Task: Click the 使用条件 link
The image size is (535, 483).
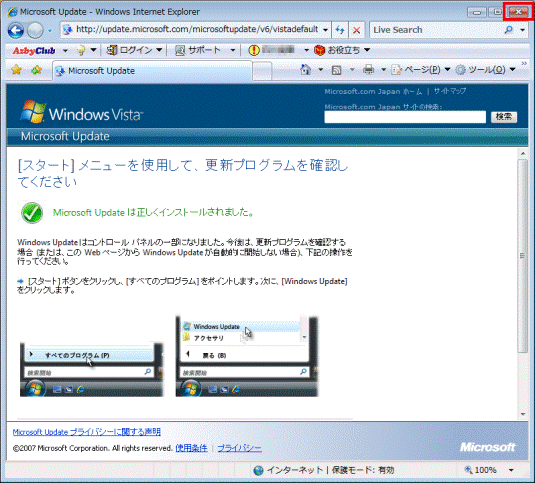Action: point(191,448)
